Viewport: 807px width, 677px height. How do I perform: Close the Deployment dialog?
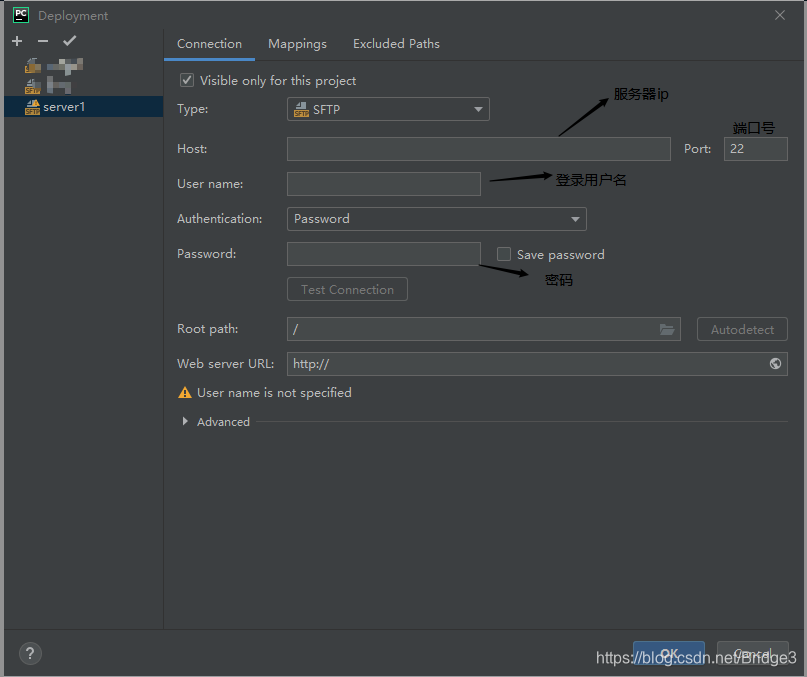point(780,15)
